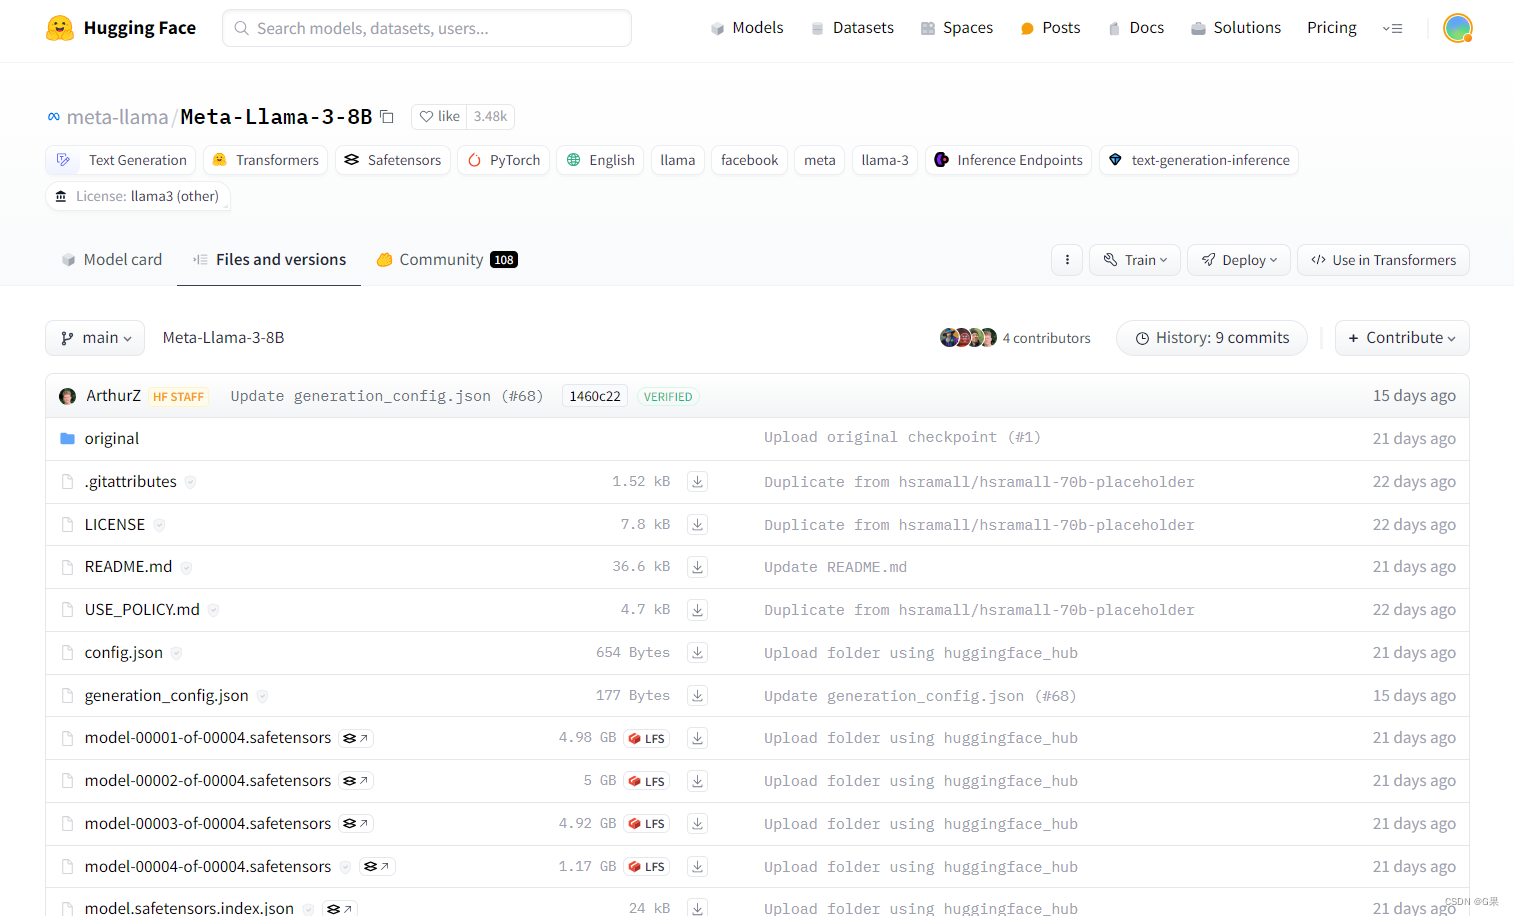
Task: Click commit hash 1460c22
Action: click(x=595, y=397)
